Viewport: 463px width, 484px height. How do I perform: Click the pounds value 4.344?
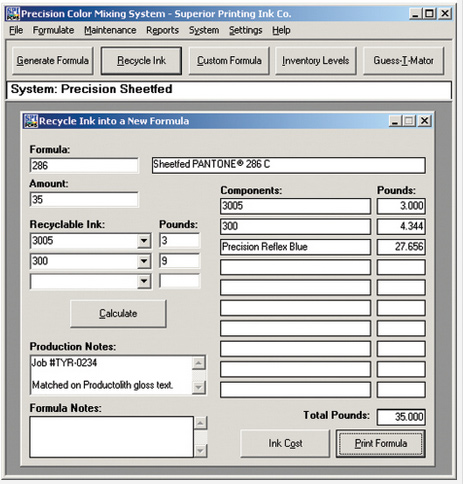click(x=401, y=226)
